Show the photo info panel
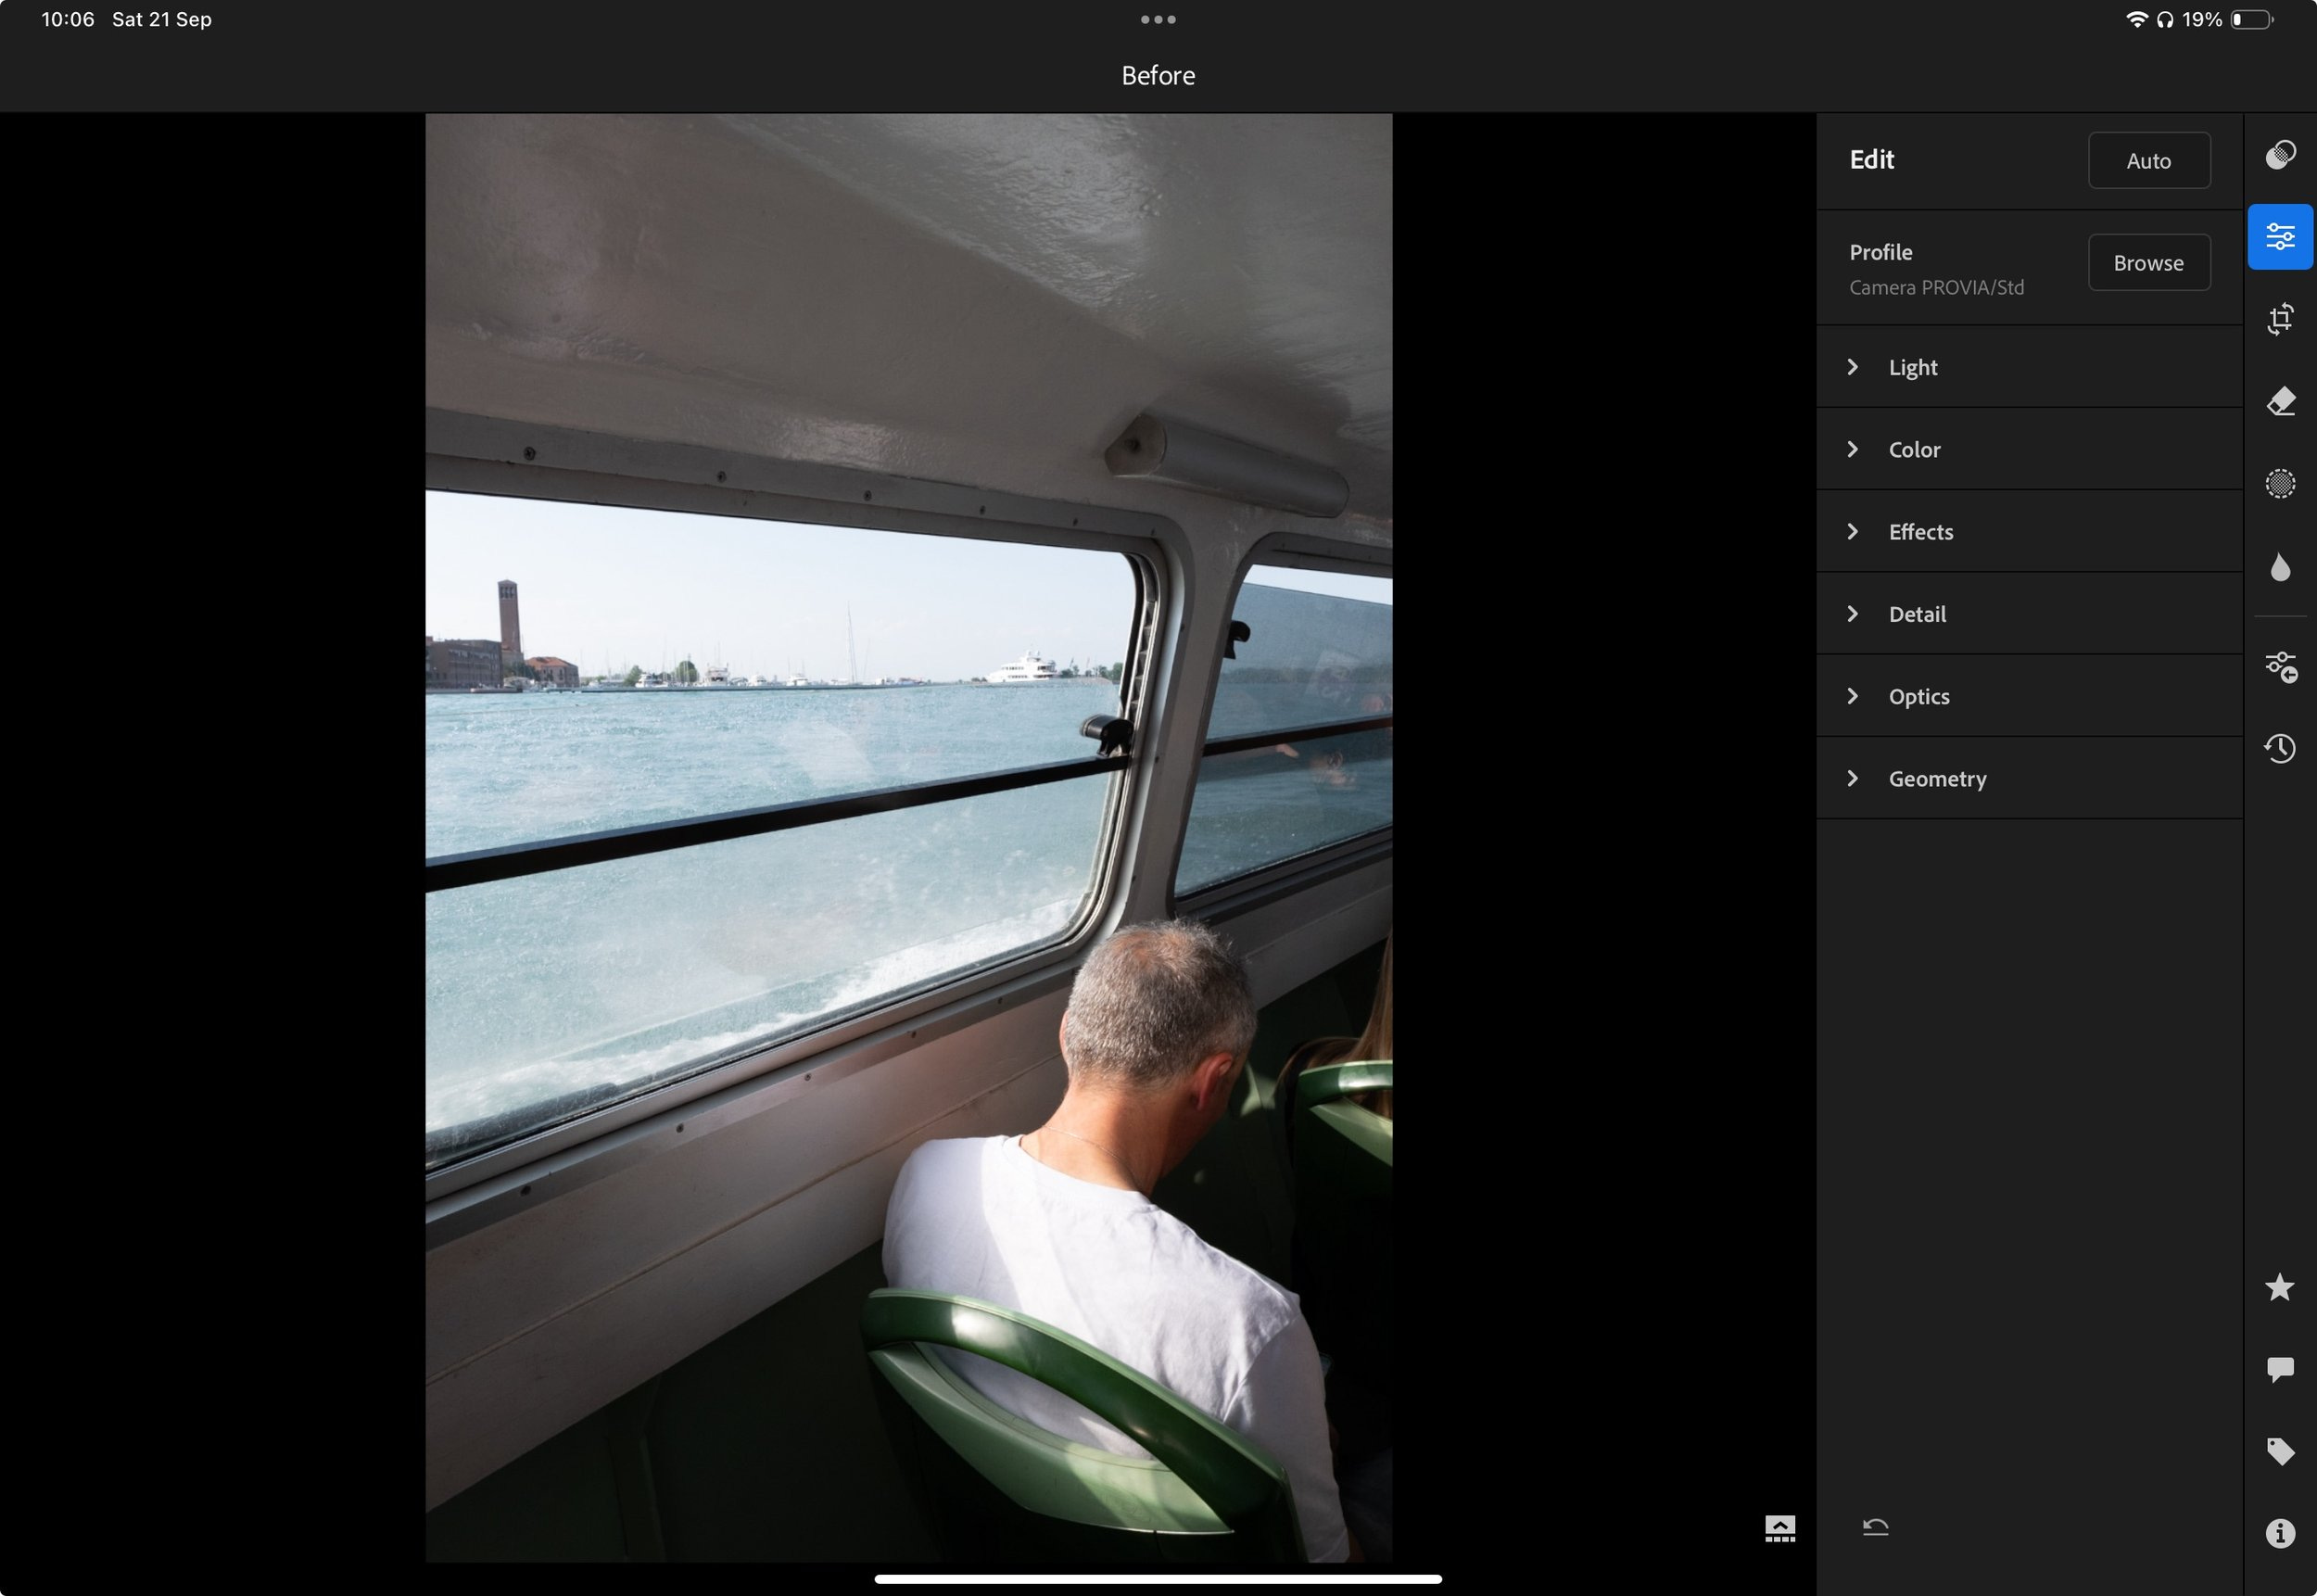Viewport: 2317px width, 1596px height. click(x=2279, y=1533)
